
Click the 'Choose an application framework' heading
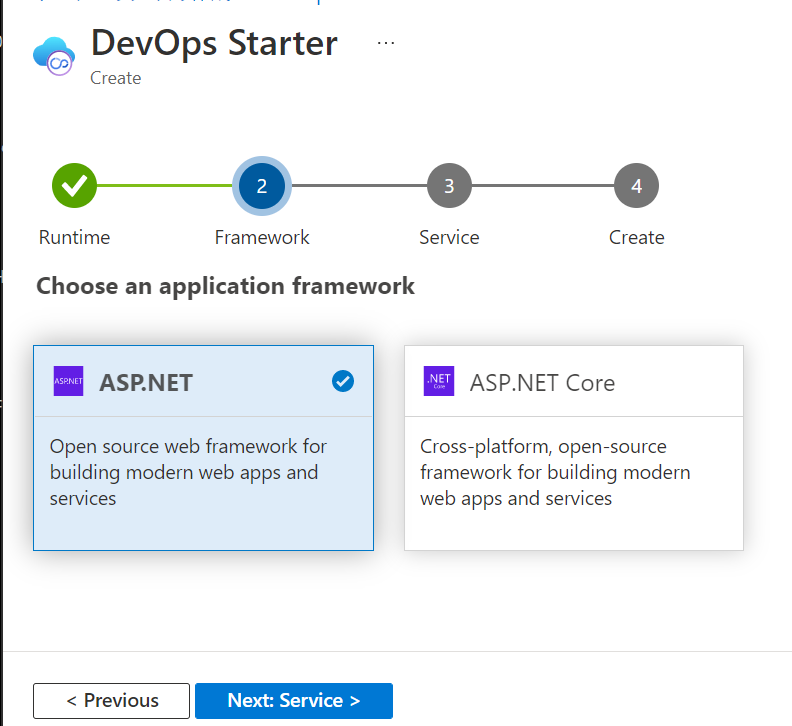(x=225, y=286)
